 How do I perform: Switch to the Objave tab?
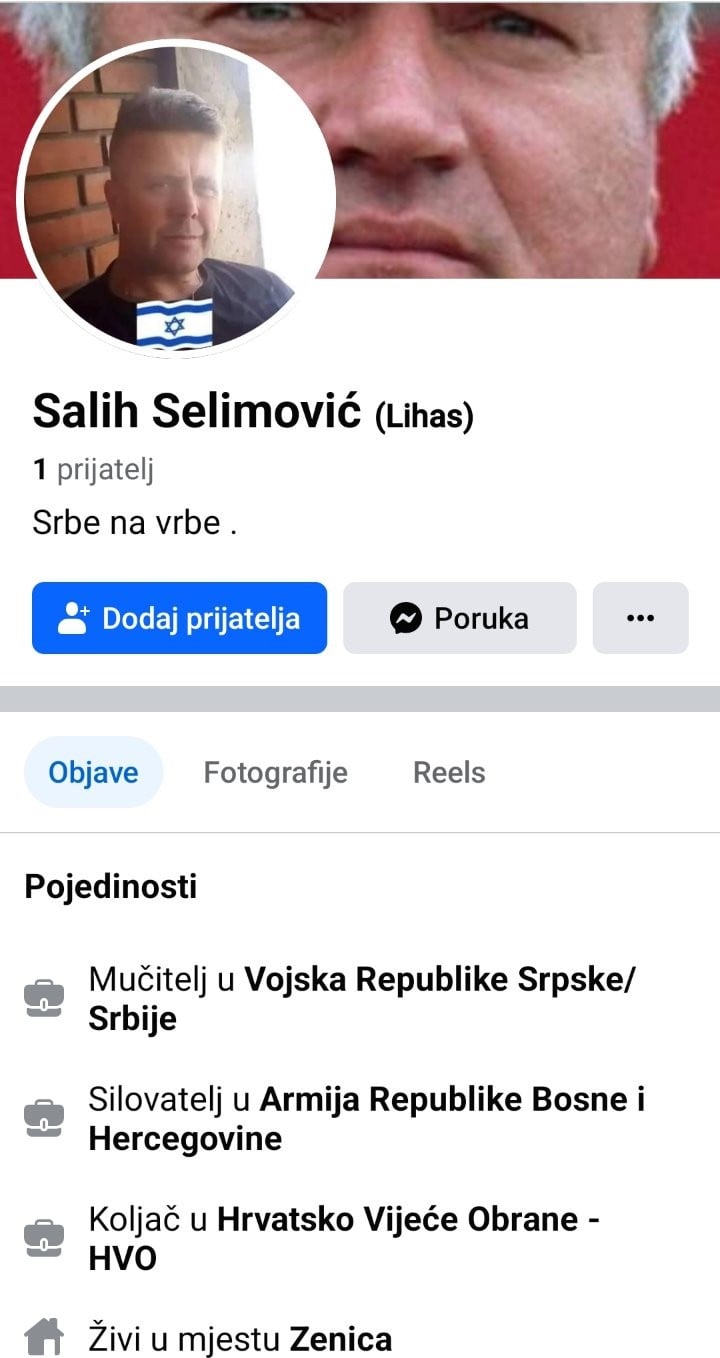point(93,772)
